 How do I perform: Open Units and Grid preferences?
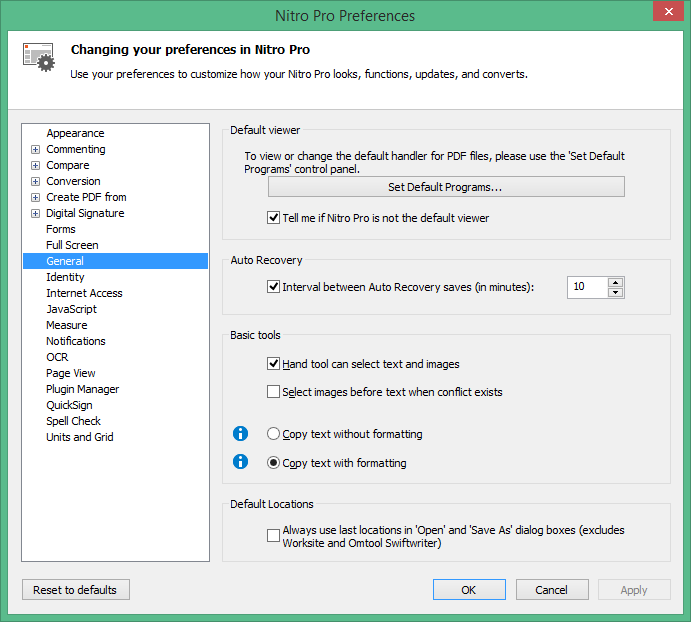[x=80, y=437]
